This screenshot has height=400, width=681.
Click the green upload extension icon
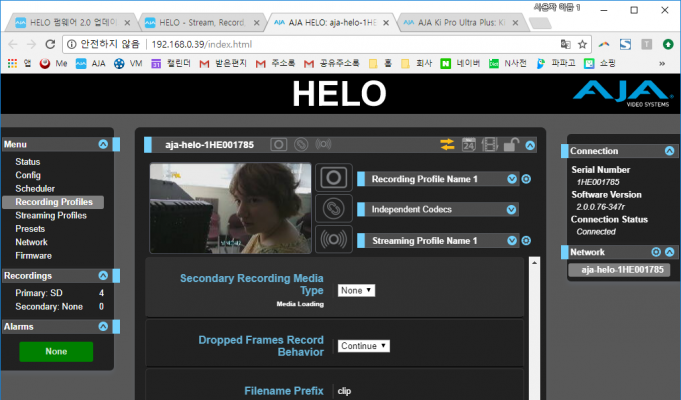click(668, 44)
